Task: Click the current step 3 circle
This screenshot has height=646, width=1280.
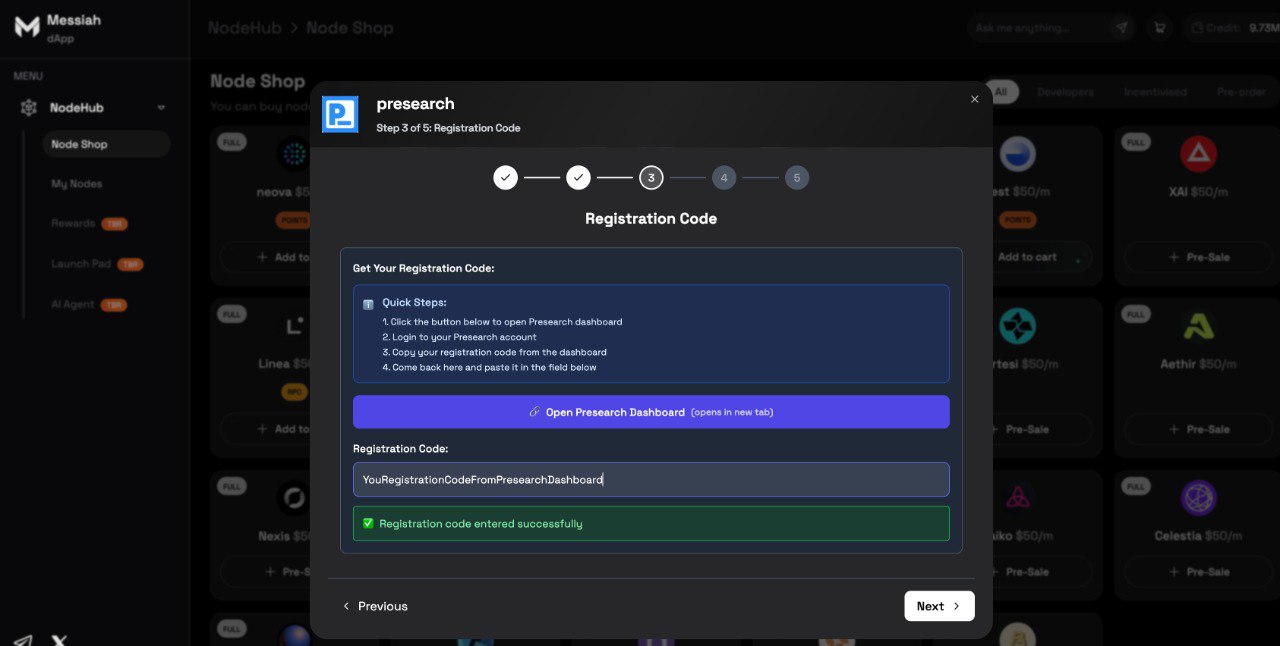Action: click(x=651, y=178)
